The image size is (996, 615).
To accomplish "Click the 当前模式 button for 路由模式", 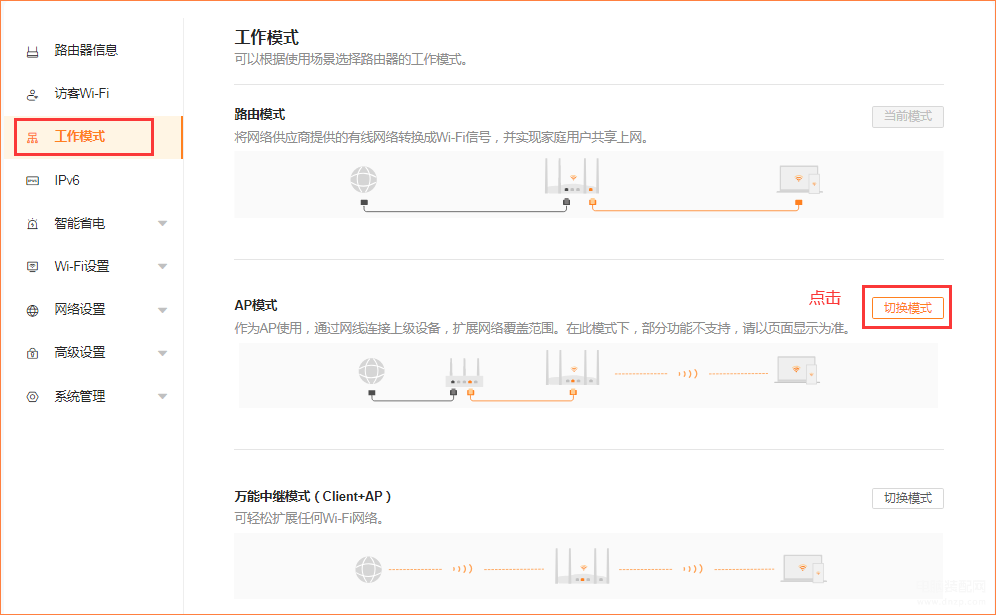I will [x=908, y=117].
